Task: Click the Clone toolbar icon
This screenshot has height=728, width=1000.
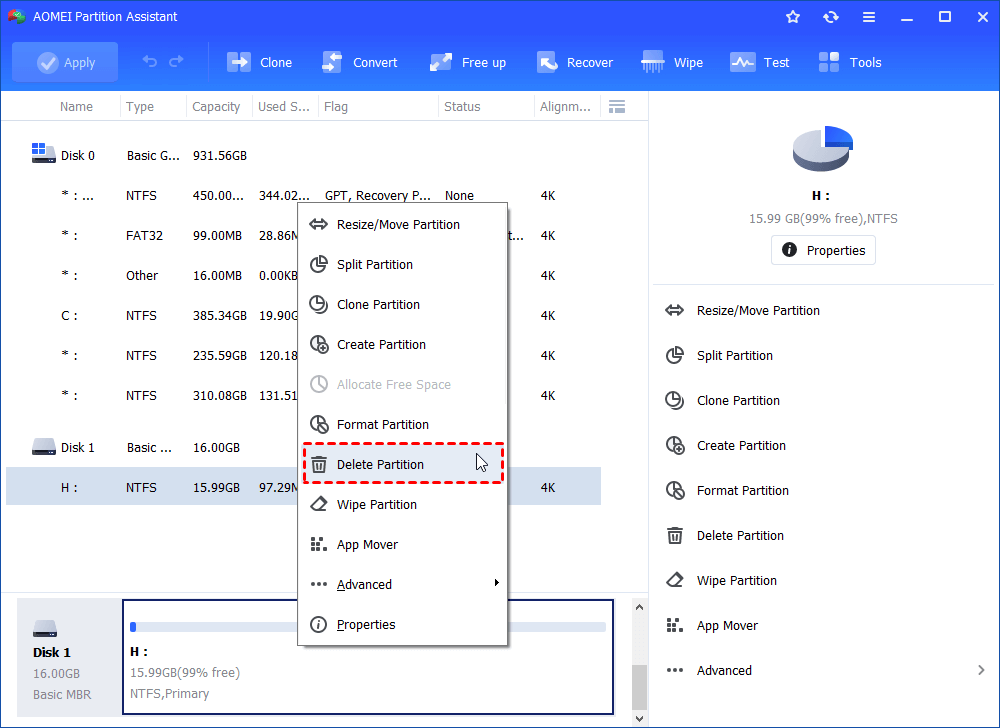Action: click(x=259, y=62)
